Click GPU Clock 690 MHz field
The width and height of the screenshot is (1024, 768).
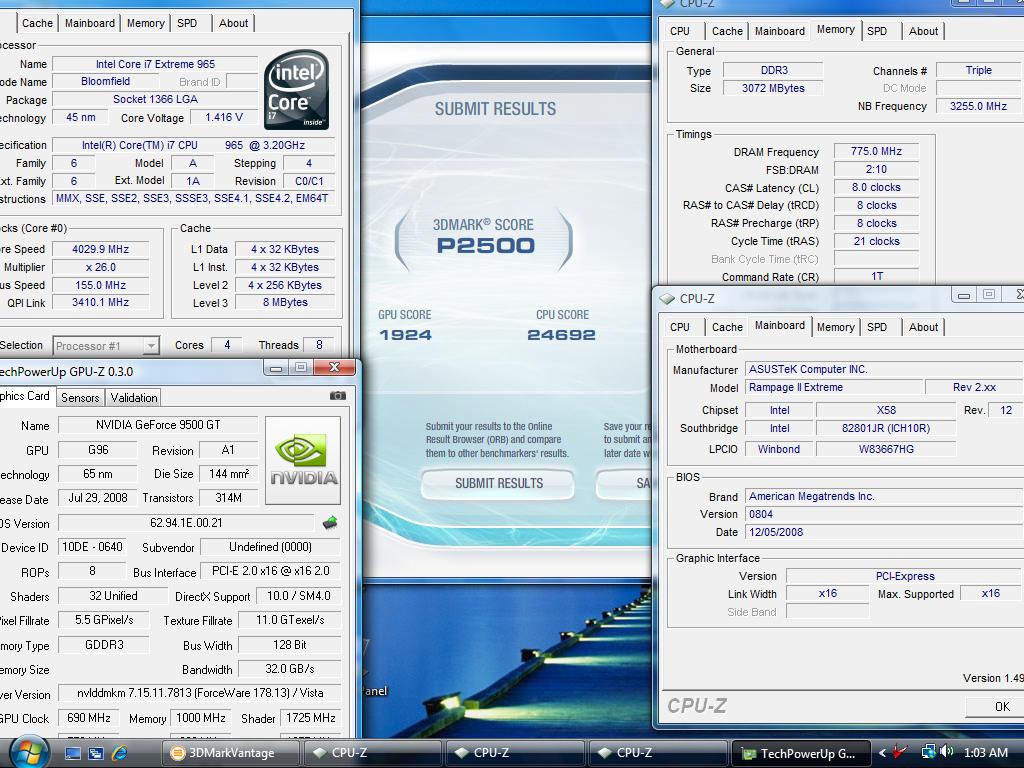[89, 718]
